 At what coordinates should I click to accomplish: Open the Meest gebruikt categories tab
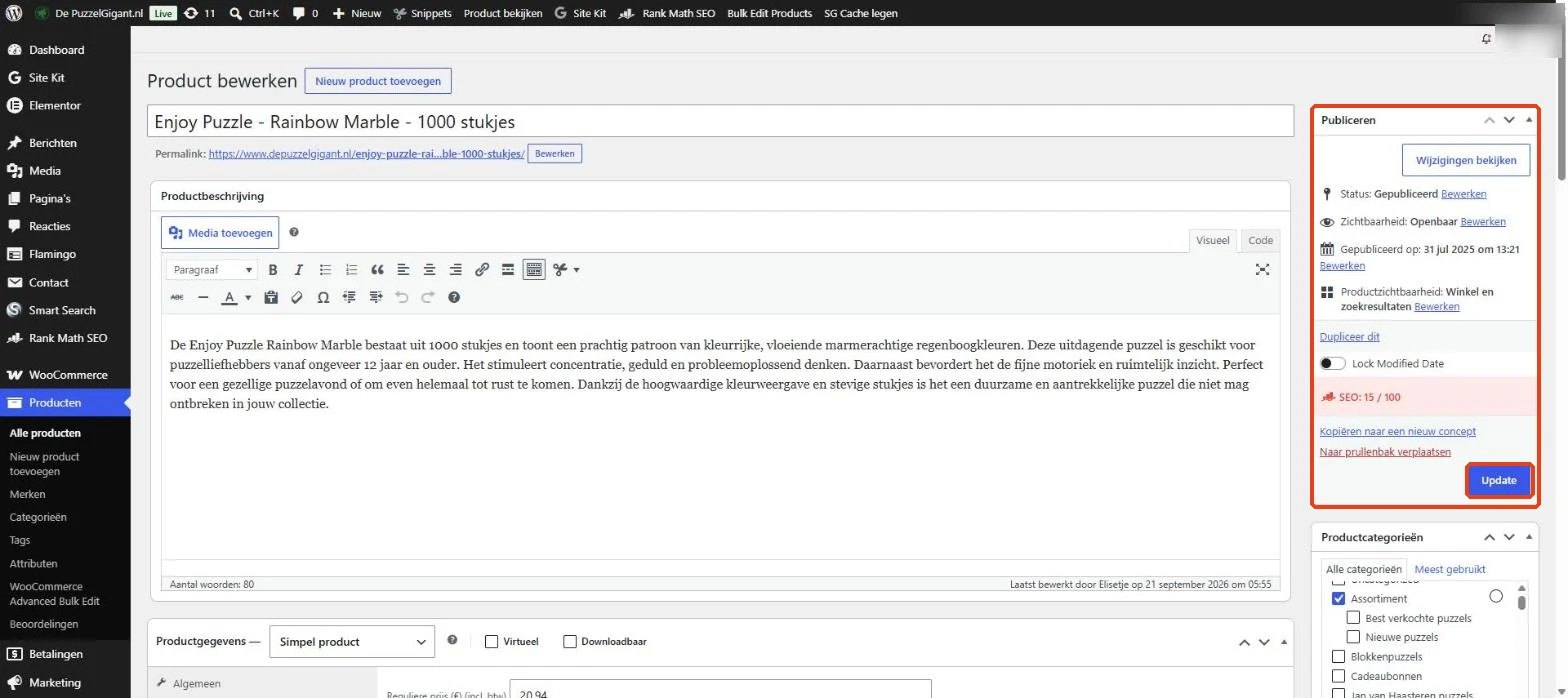click(1450, 569)
